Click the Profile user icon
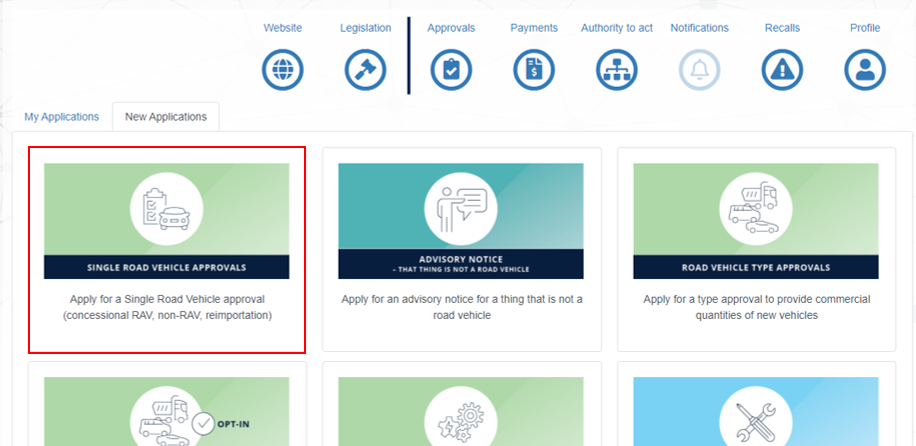This screenshot has width=916, height=446. click(865, 70)
